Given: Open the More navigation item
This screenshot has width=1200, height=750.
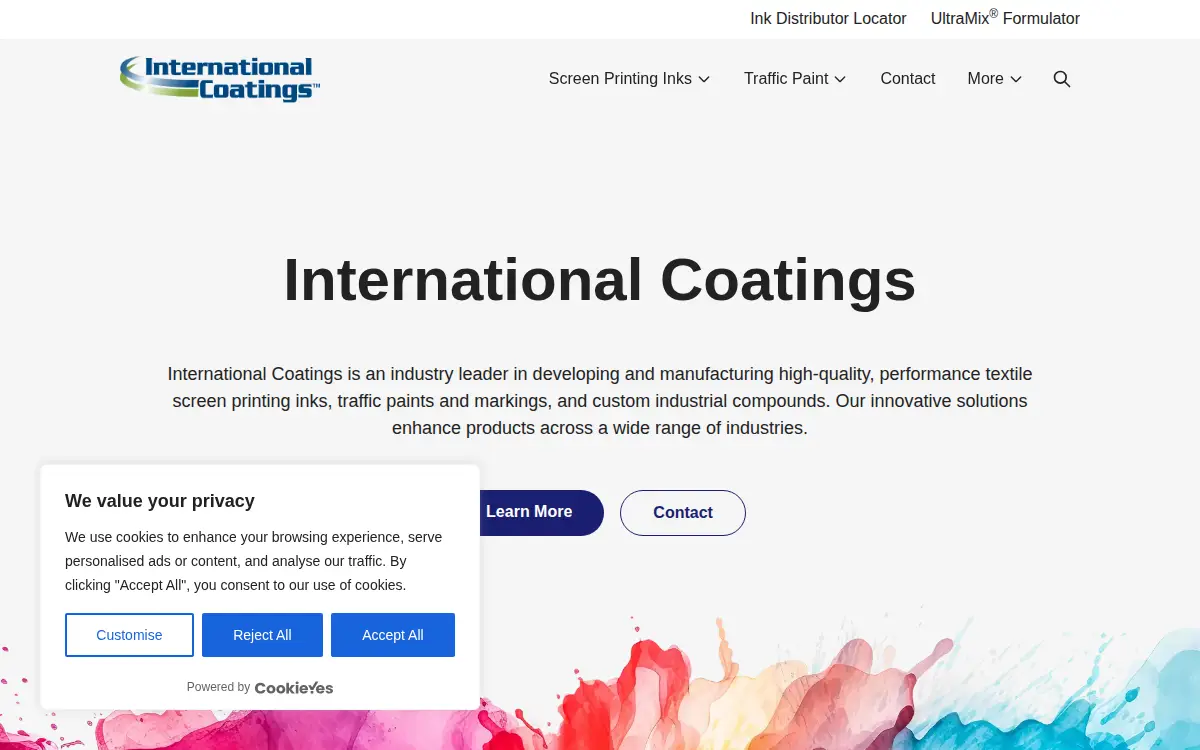Looking at the screenshot, I should [985, 79].
